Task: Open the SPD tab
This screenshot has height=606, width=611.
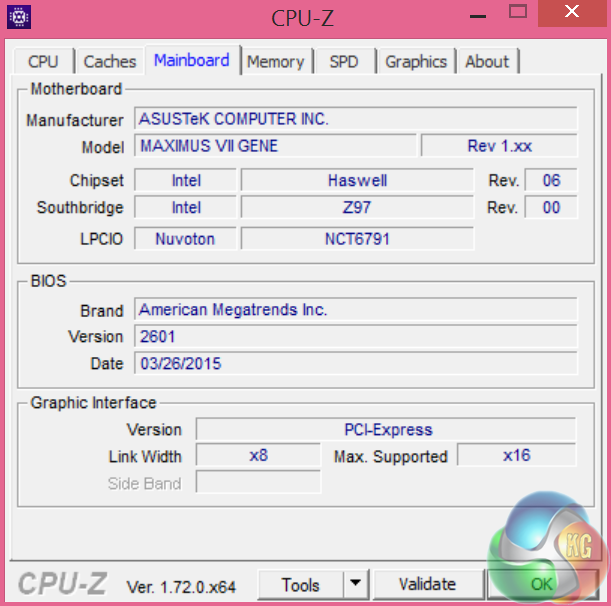Action: point(344,62)
